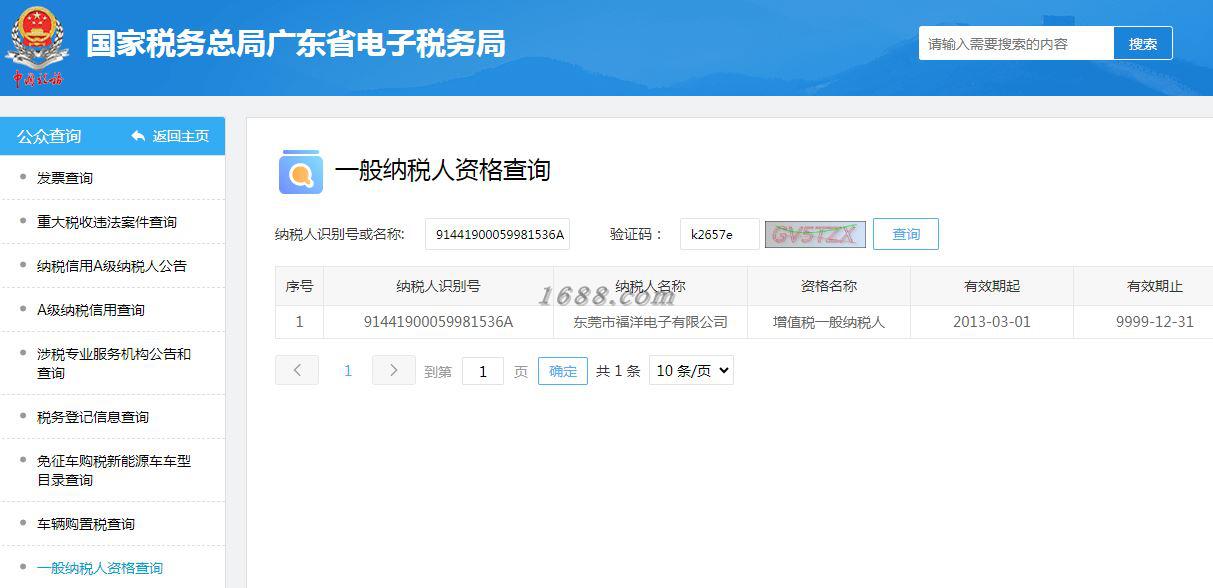1213x588 pixels.
Task: Select A级纳税信用查询 menu item
Action: coord(91,310)
